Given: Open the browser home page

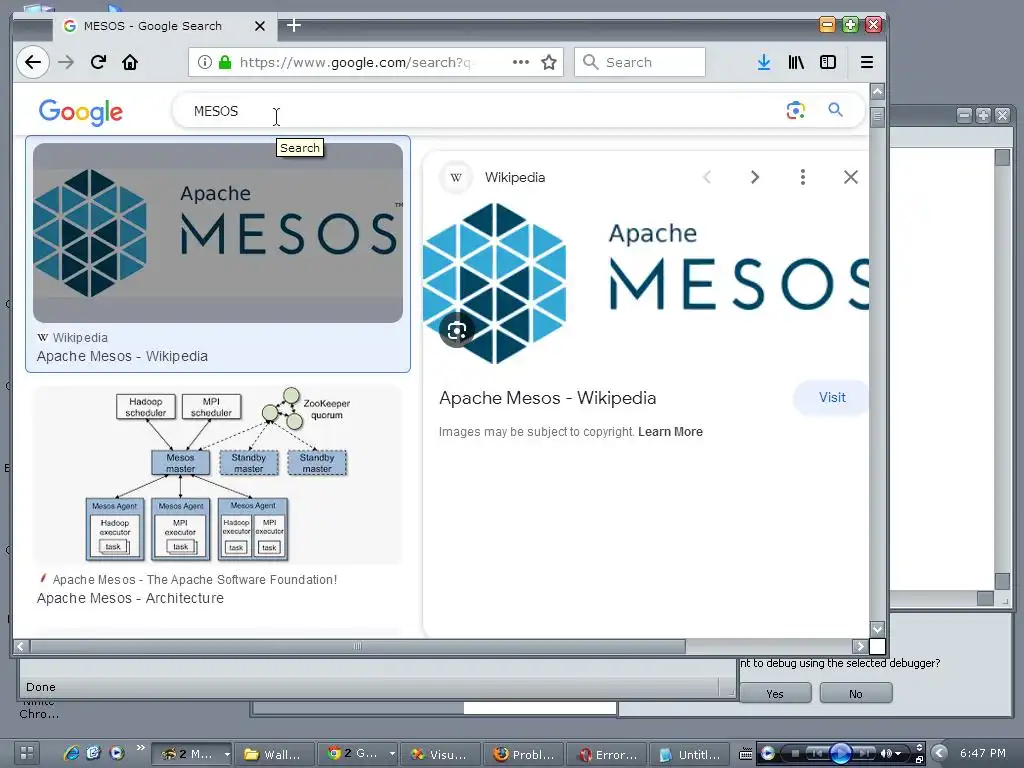Looking at the screenshot, I should 130,62.
